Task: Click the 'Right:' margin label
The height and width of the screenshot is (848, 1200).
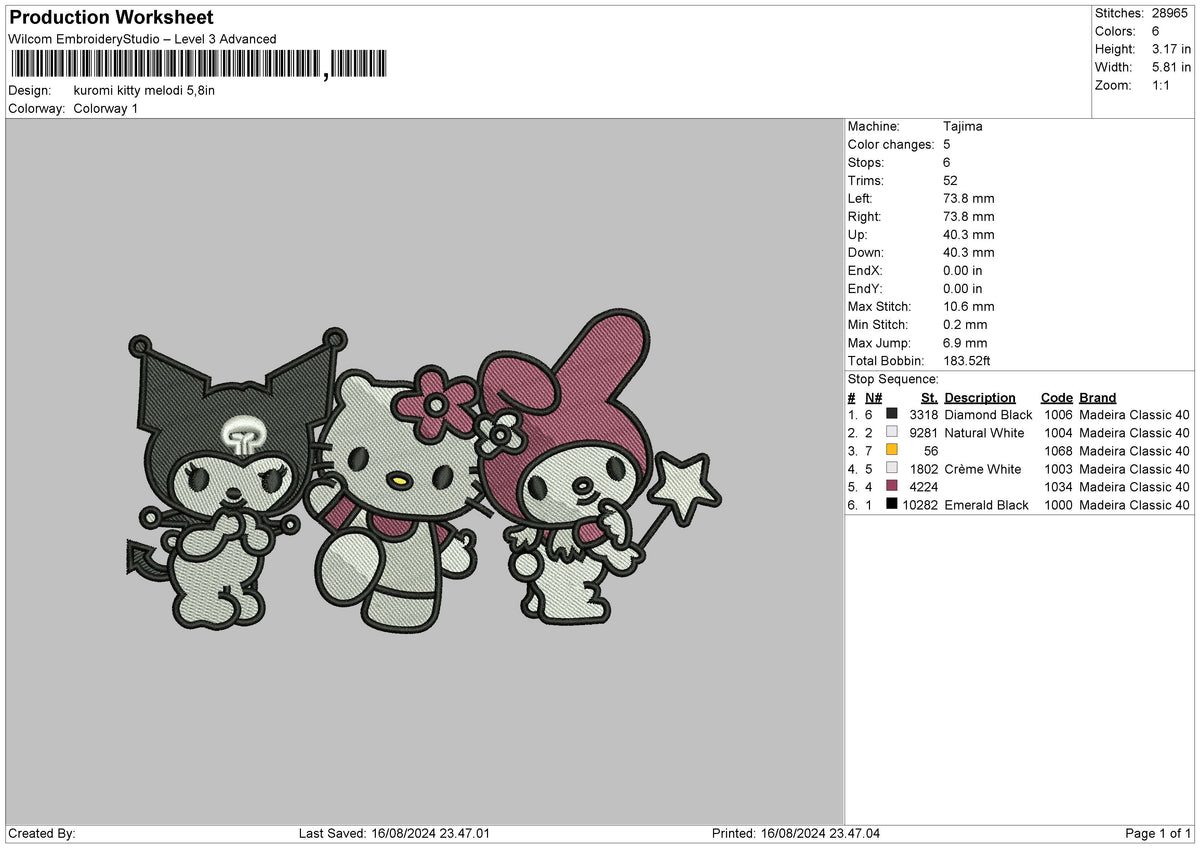Action: (x=865, y=217)
